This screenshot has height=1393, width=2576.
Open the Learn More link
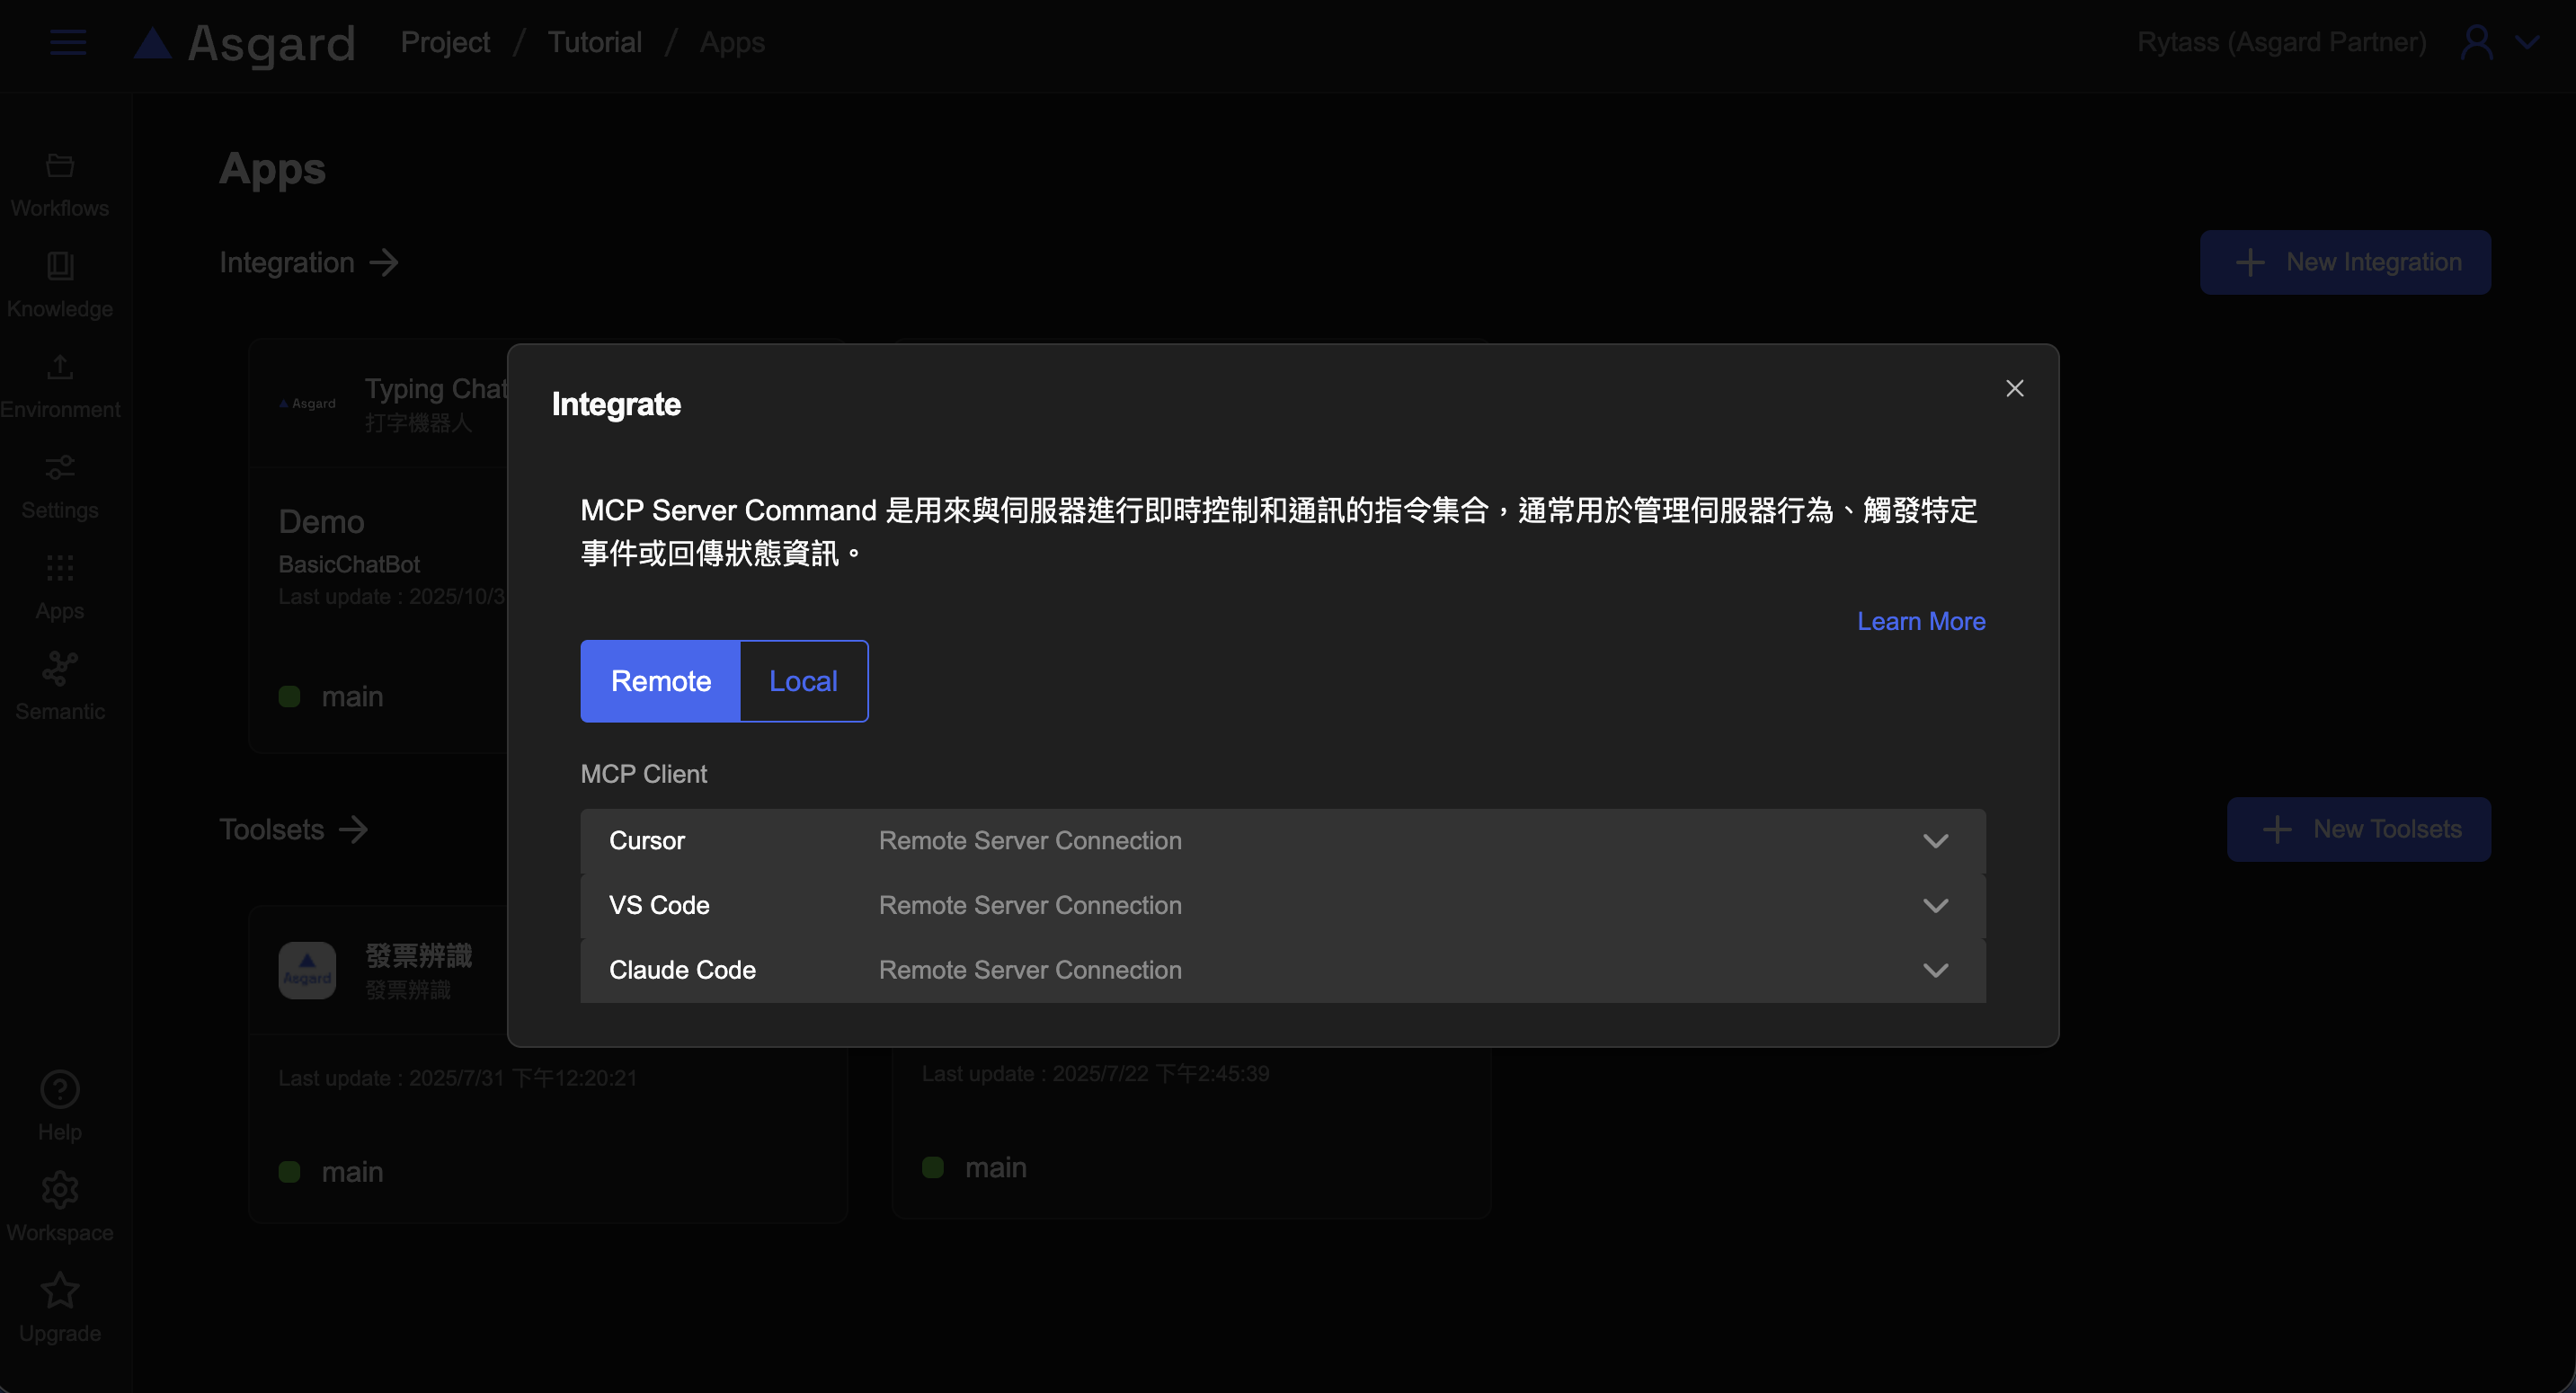[1920, 621]
